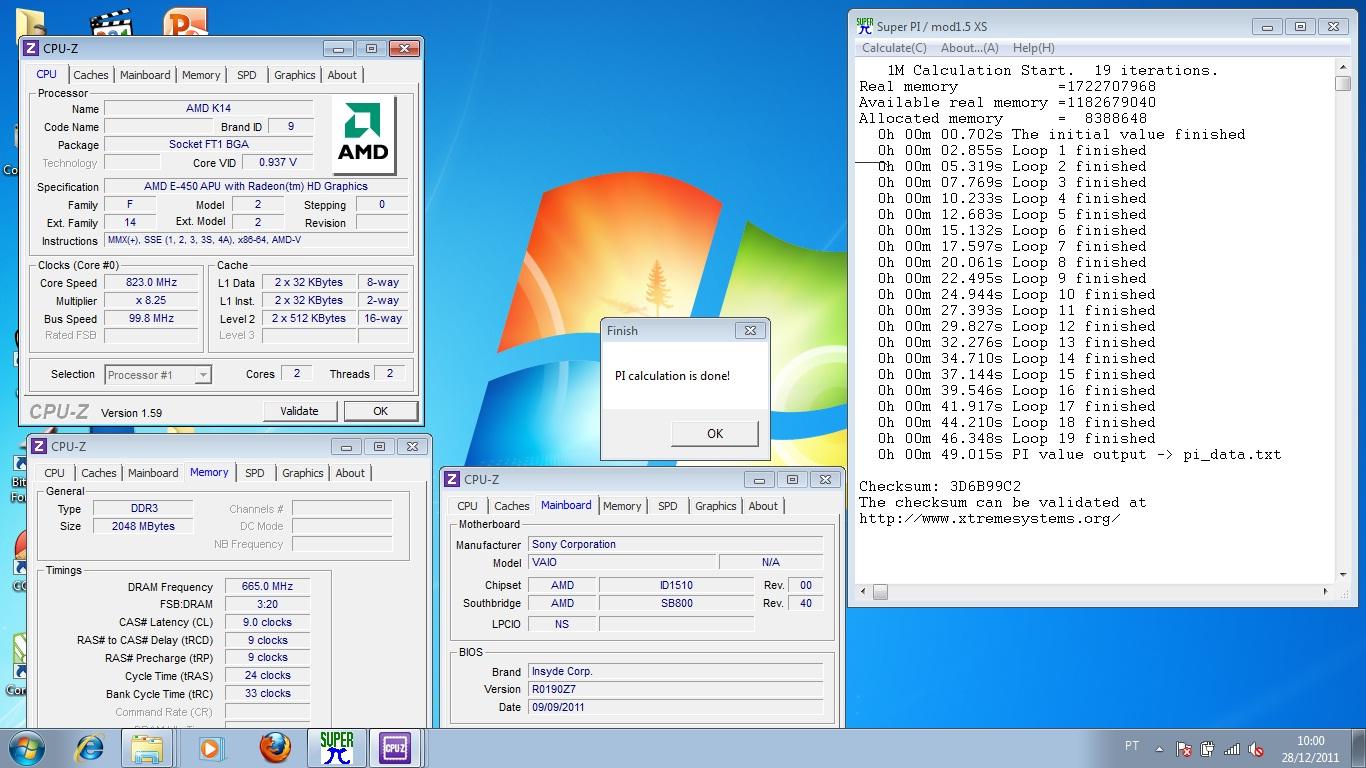Click the Show Desktop strip
This screenshot has width=1366, height=768.
coord(1359,748)
